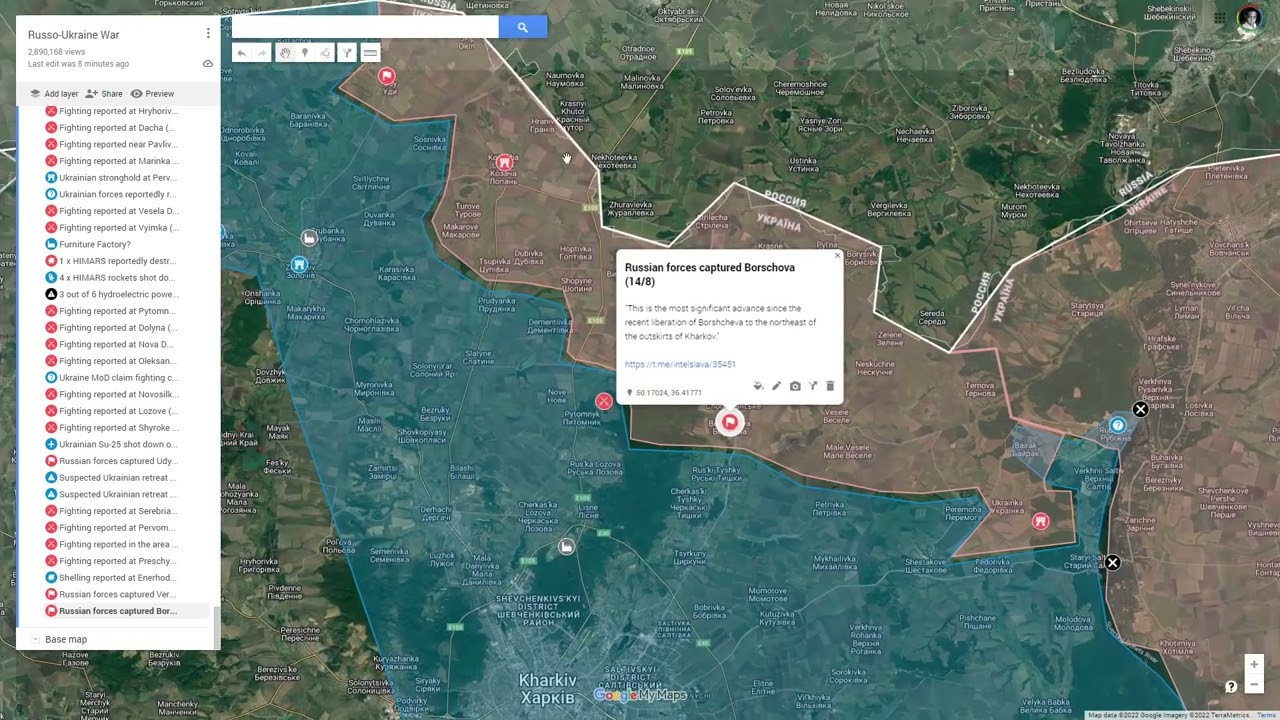Add image with the camera icon in popup
1280x720 pixels.
(795, 386)
